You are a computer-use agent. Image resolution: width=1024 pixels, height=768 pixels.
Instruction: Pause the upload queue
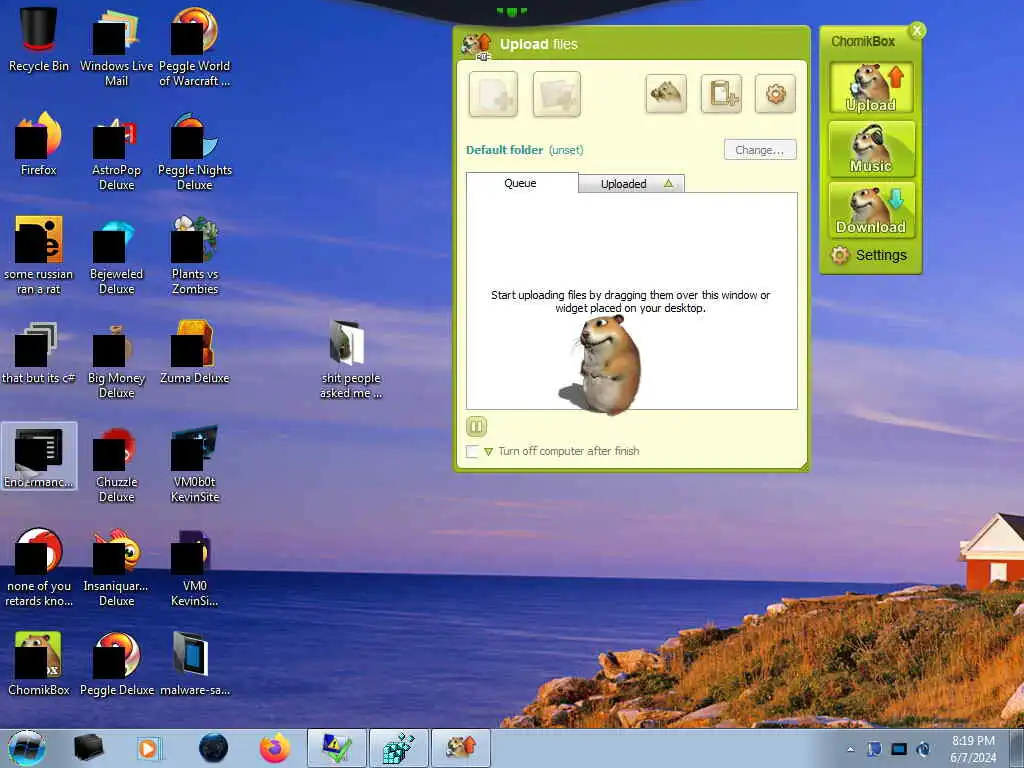tap(476, 426)
